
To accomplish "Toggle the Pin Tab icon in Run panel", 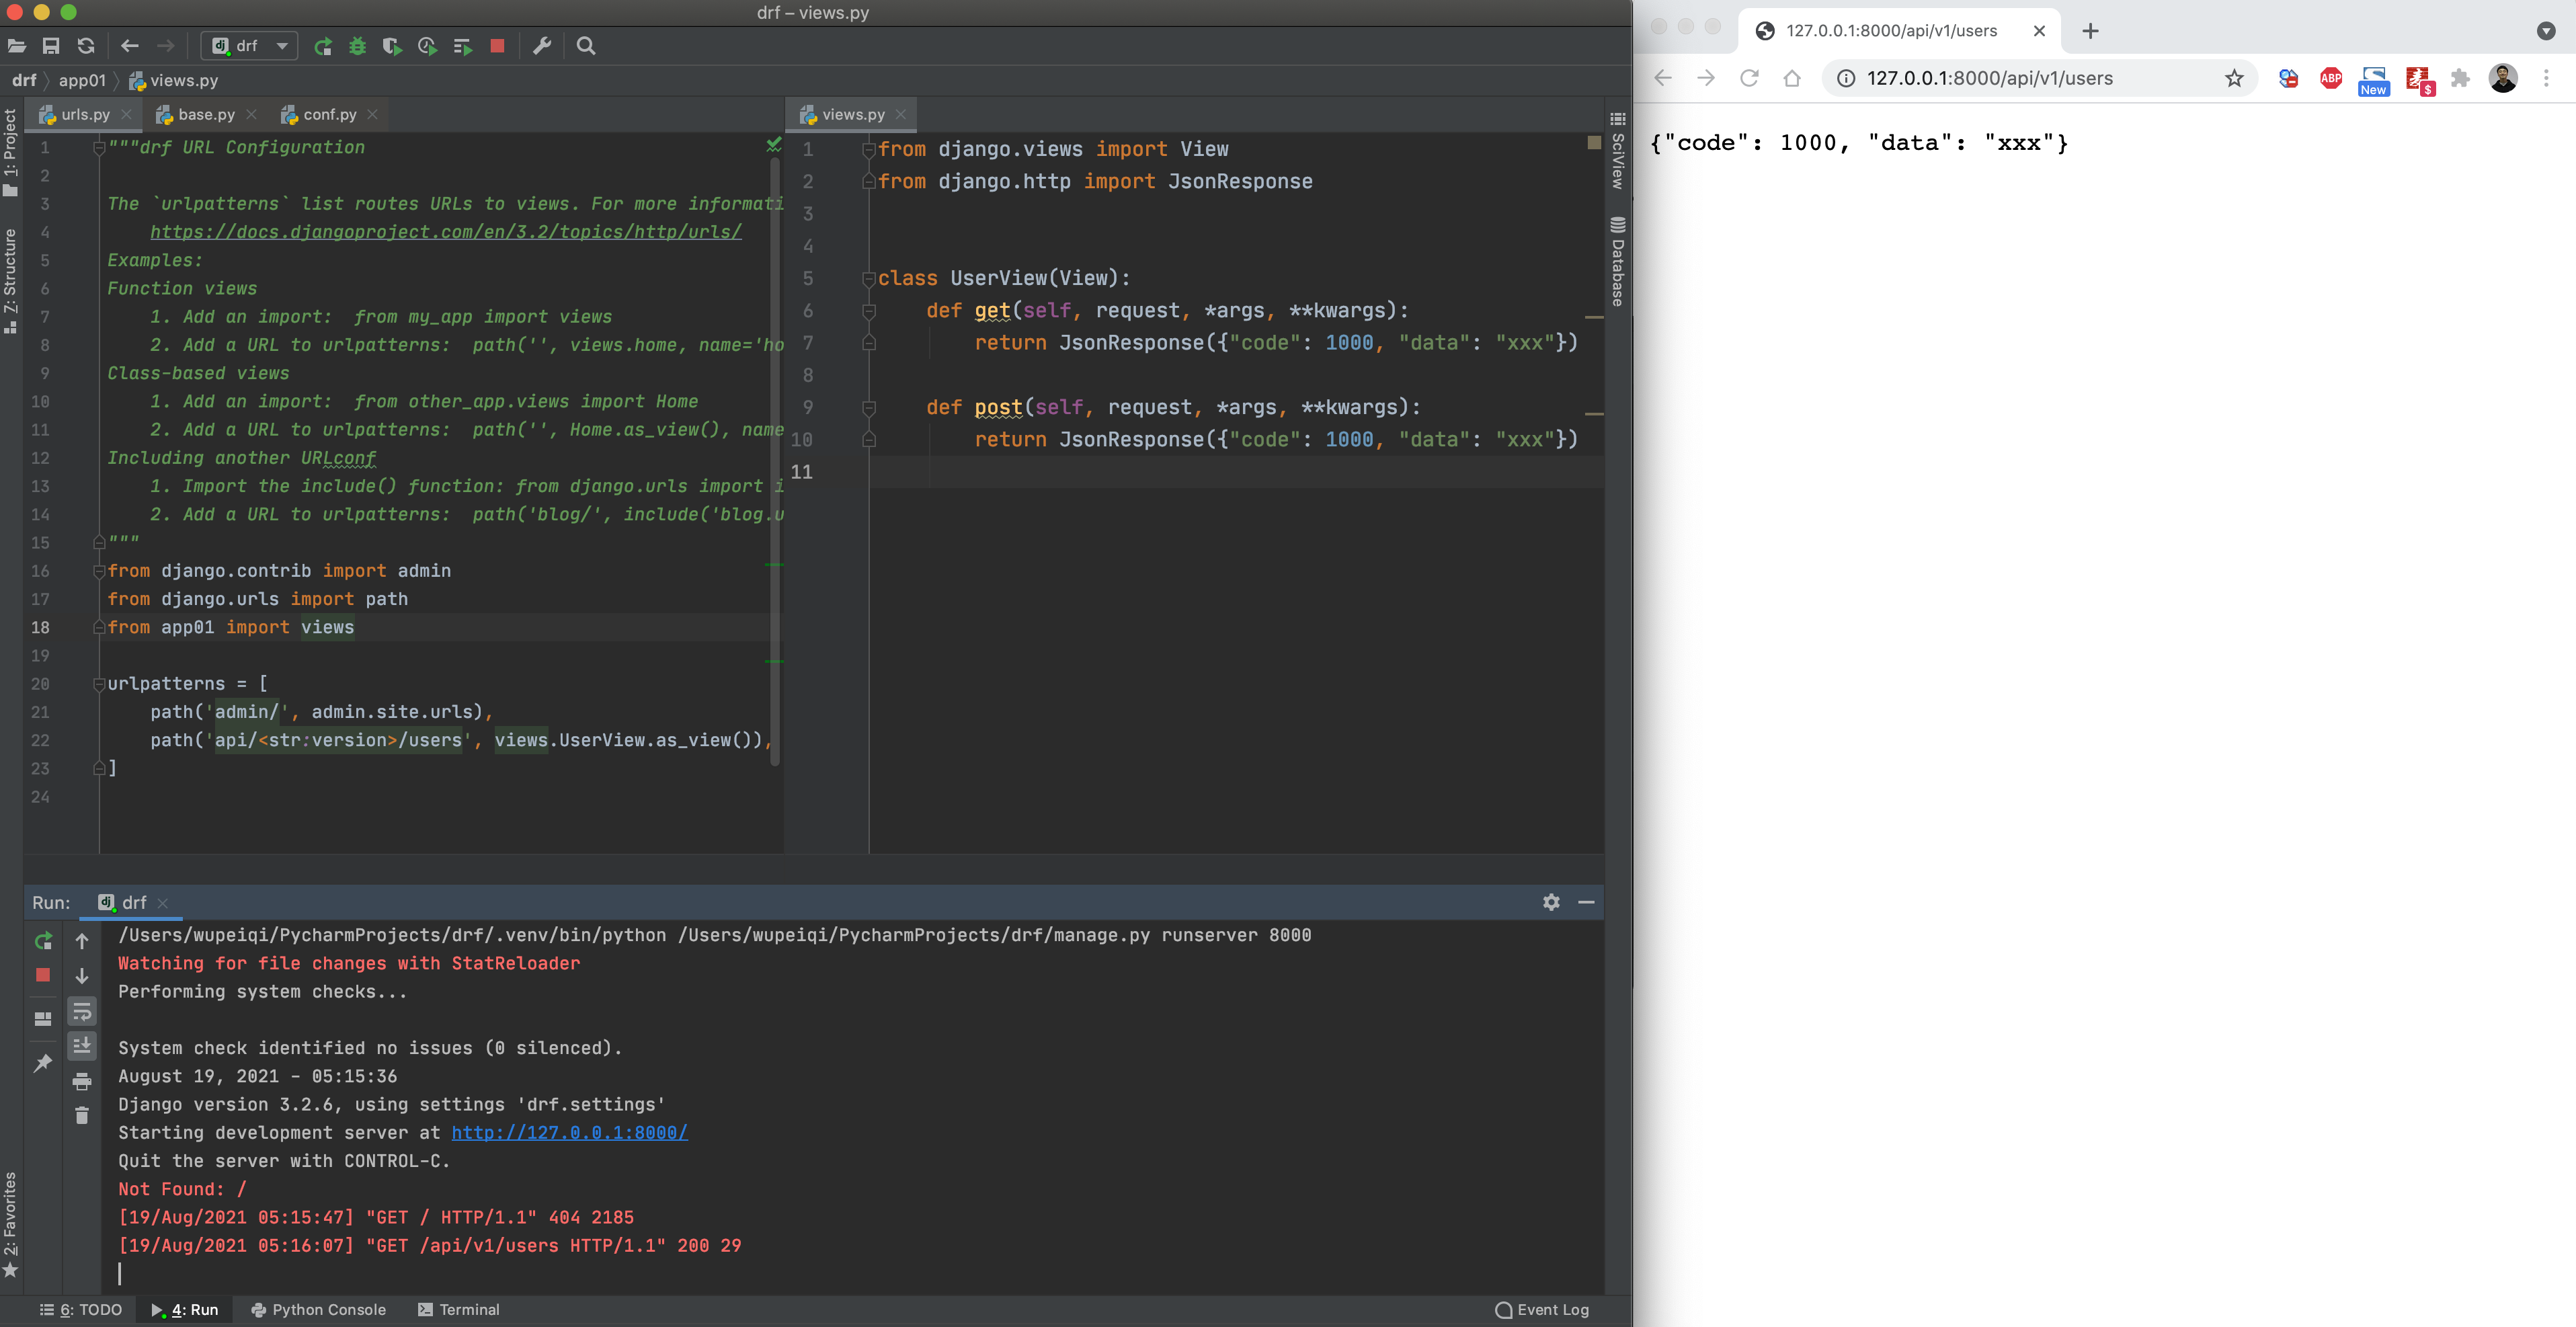I will pos(43,1063).
